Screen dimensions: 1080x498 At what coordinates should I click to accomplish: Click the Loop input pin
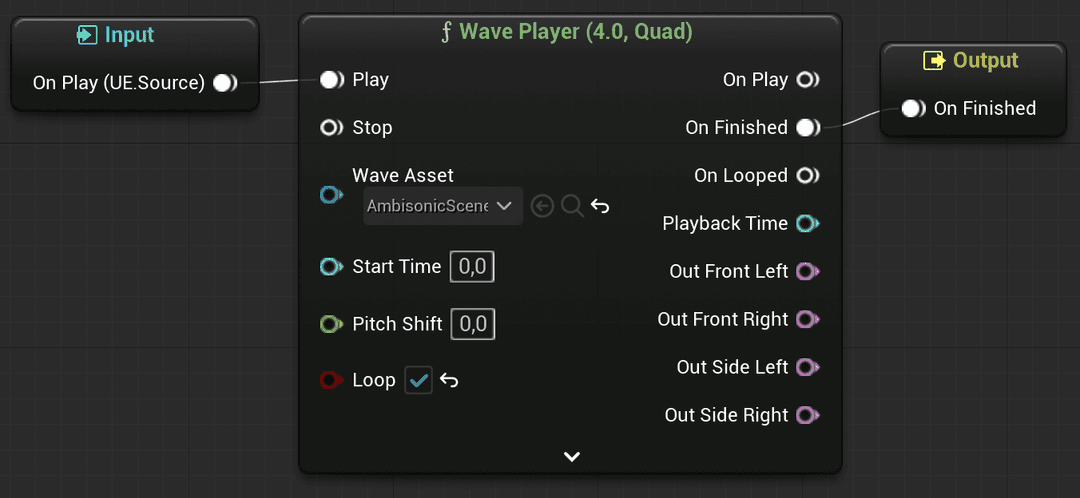tap(331, 380)
